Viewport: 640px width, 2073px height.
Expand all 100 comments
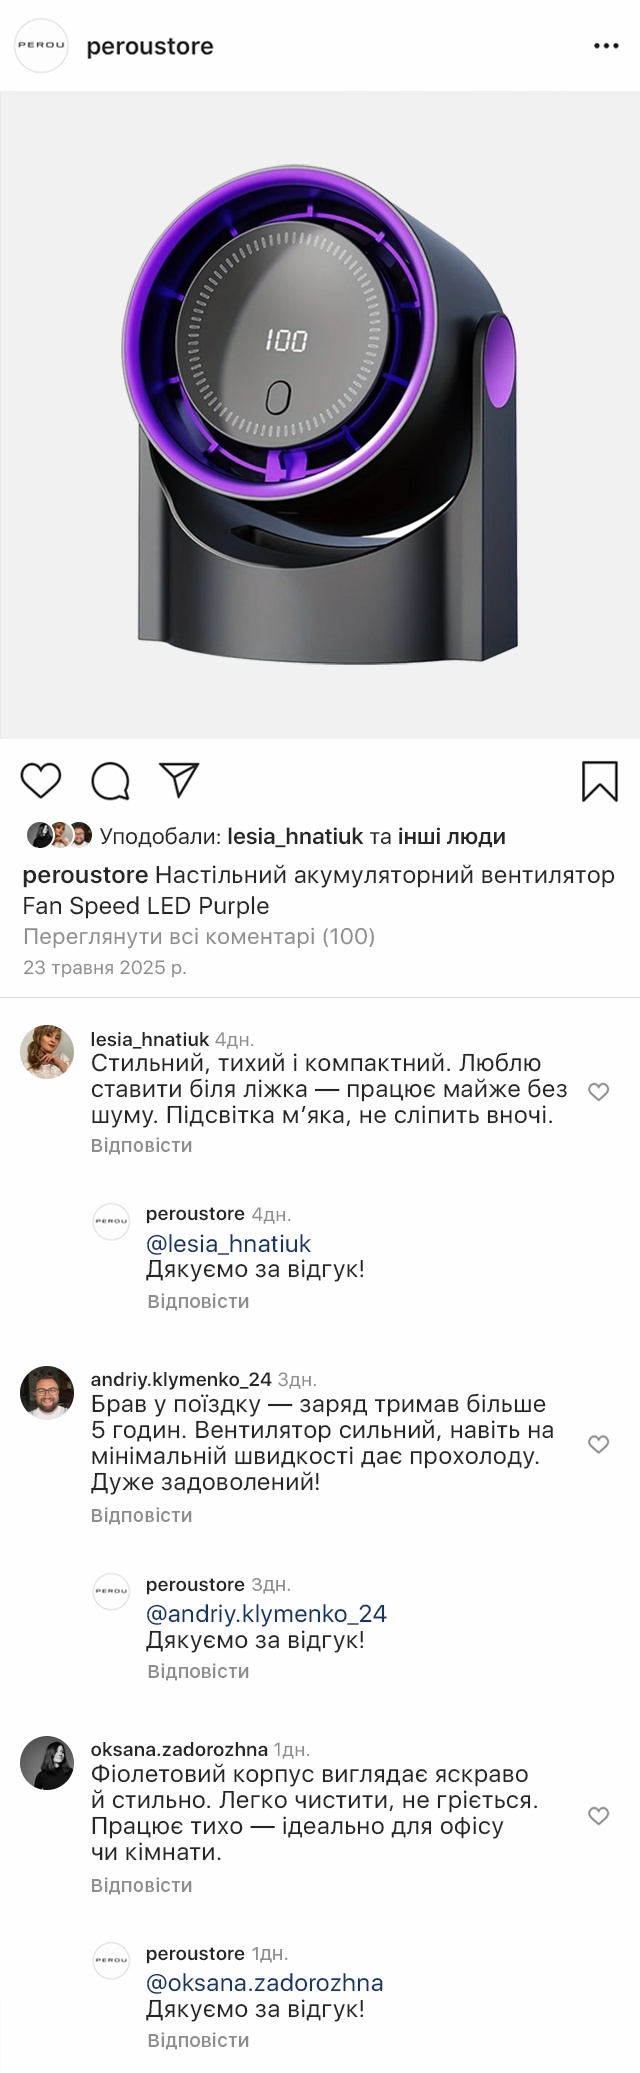198,937
